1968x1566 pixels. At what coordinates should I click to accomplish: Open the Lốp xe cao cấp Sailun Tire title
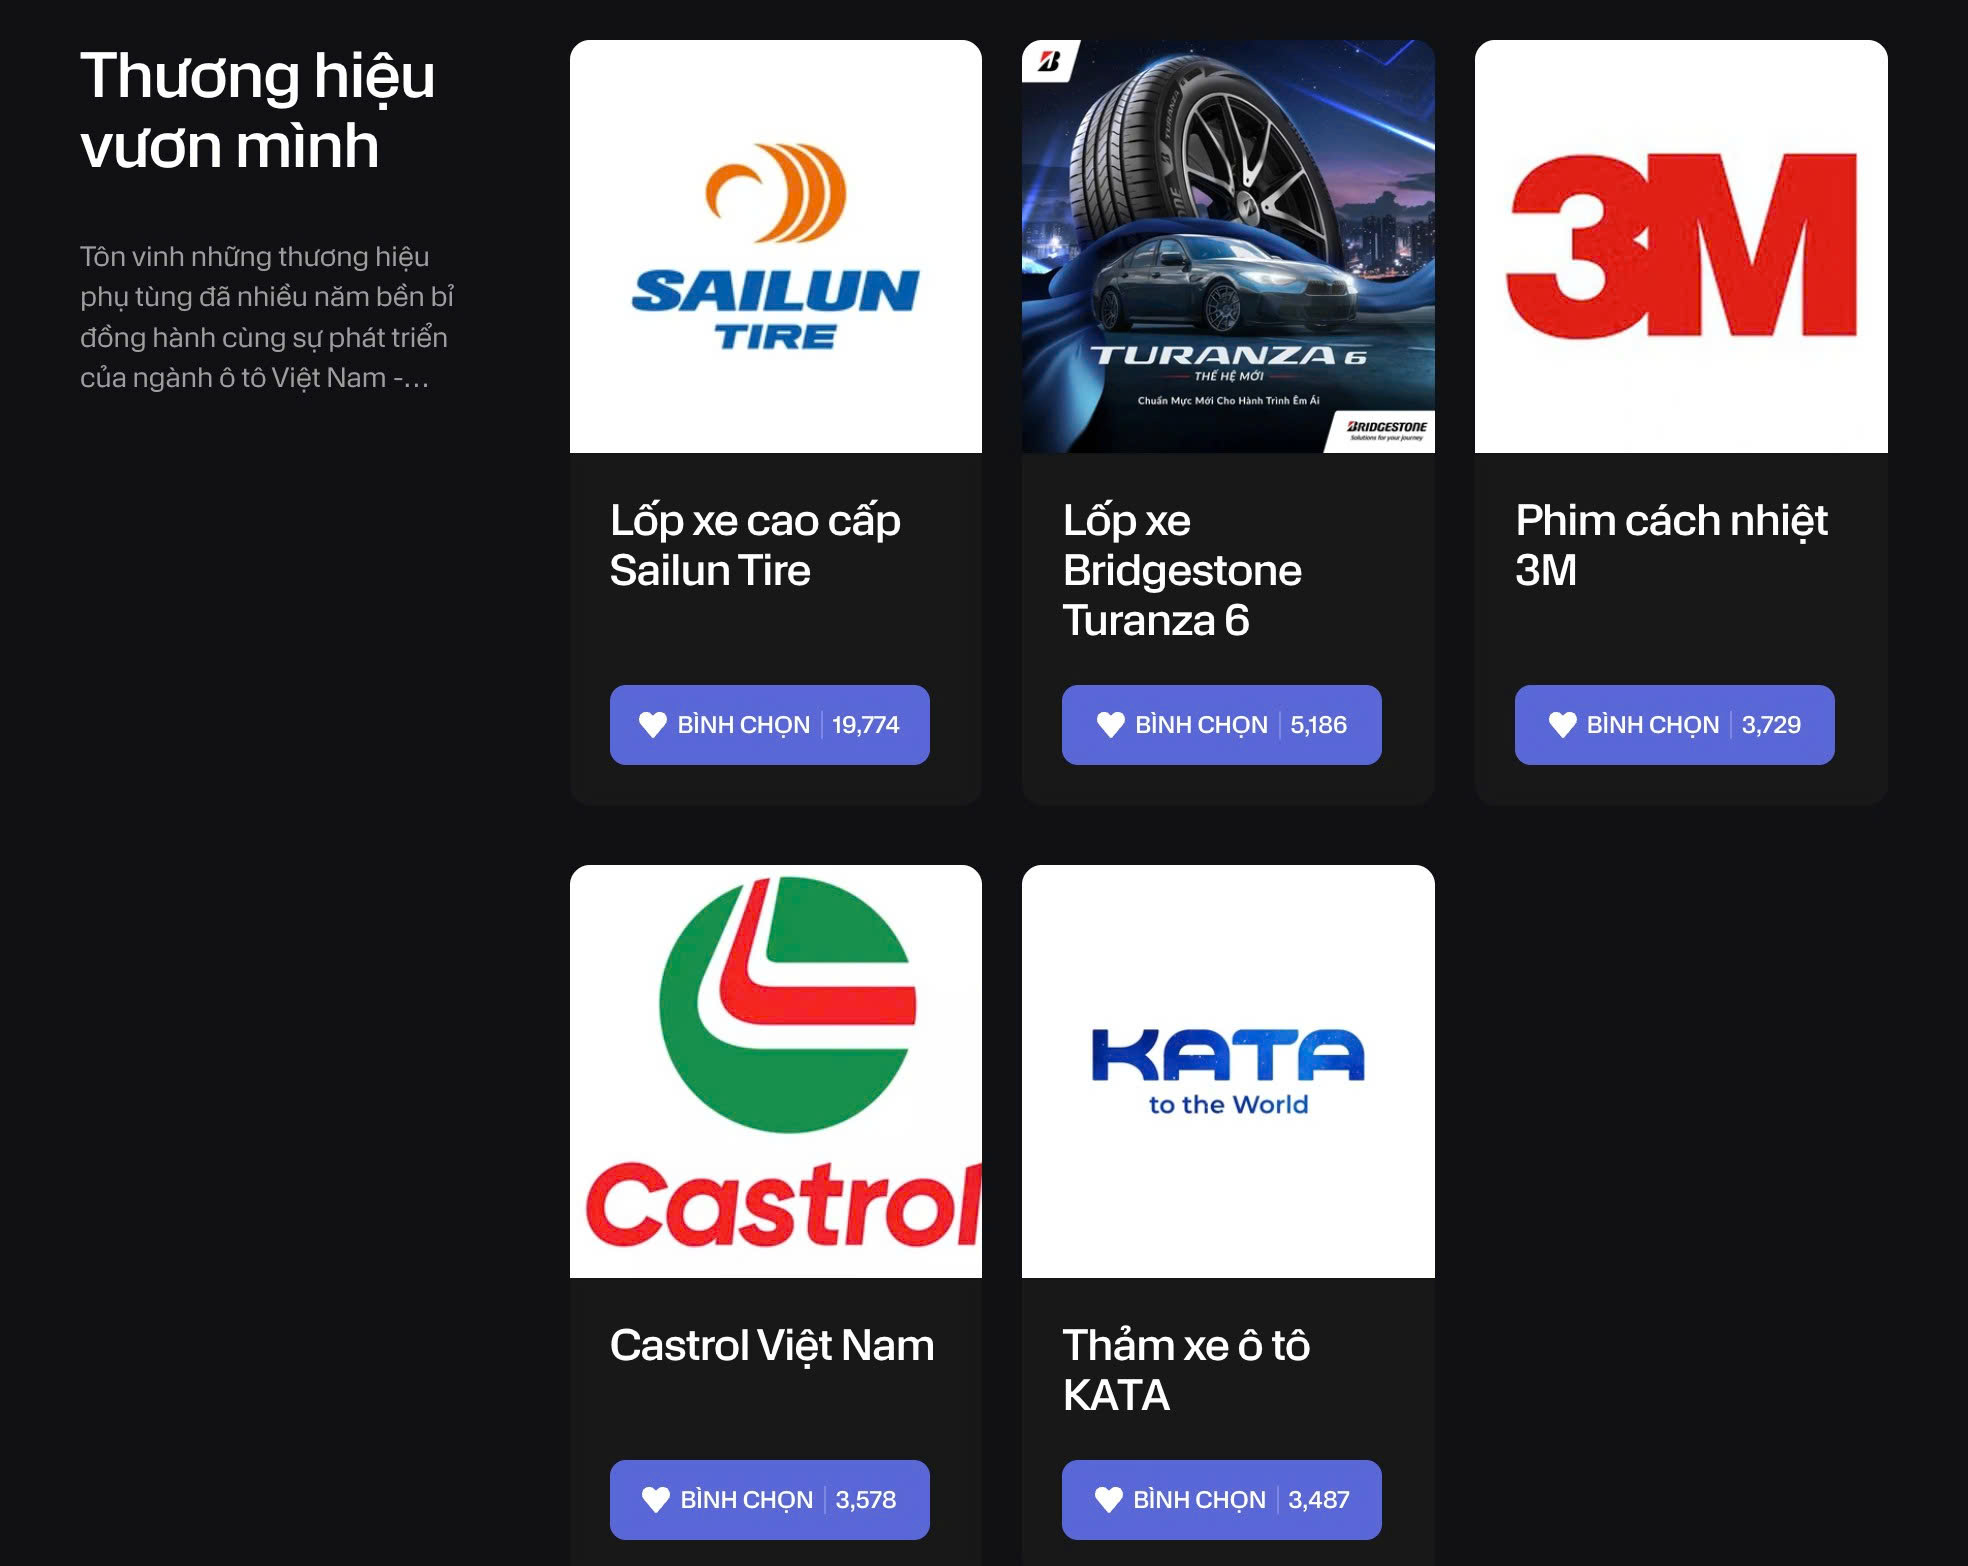pos(755,546)
